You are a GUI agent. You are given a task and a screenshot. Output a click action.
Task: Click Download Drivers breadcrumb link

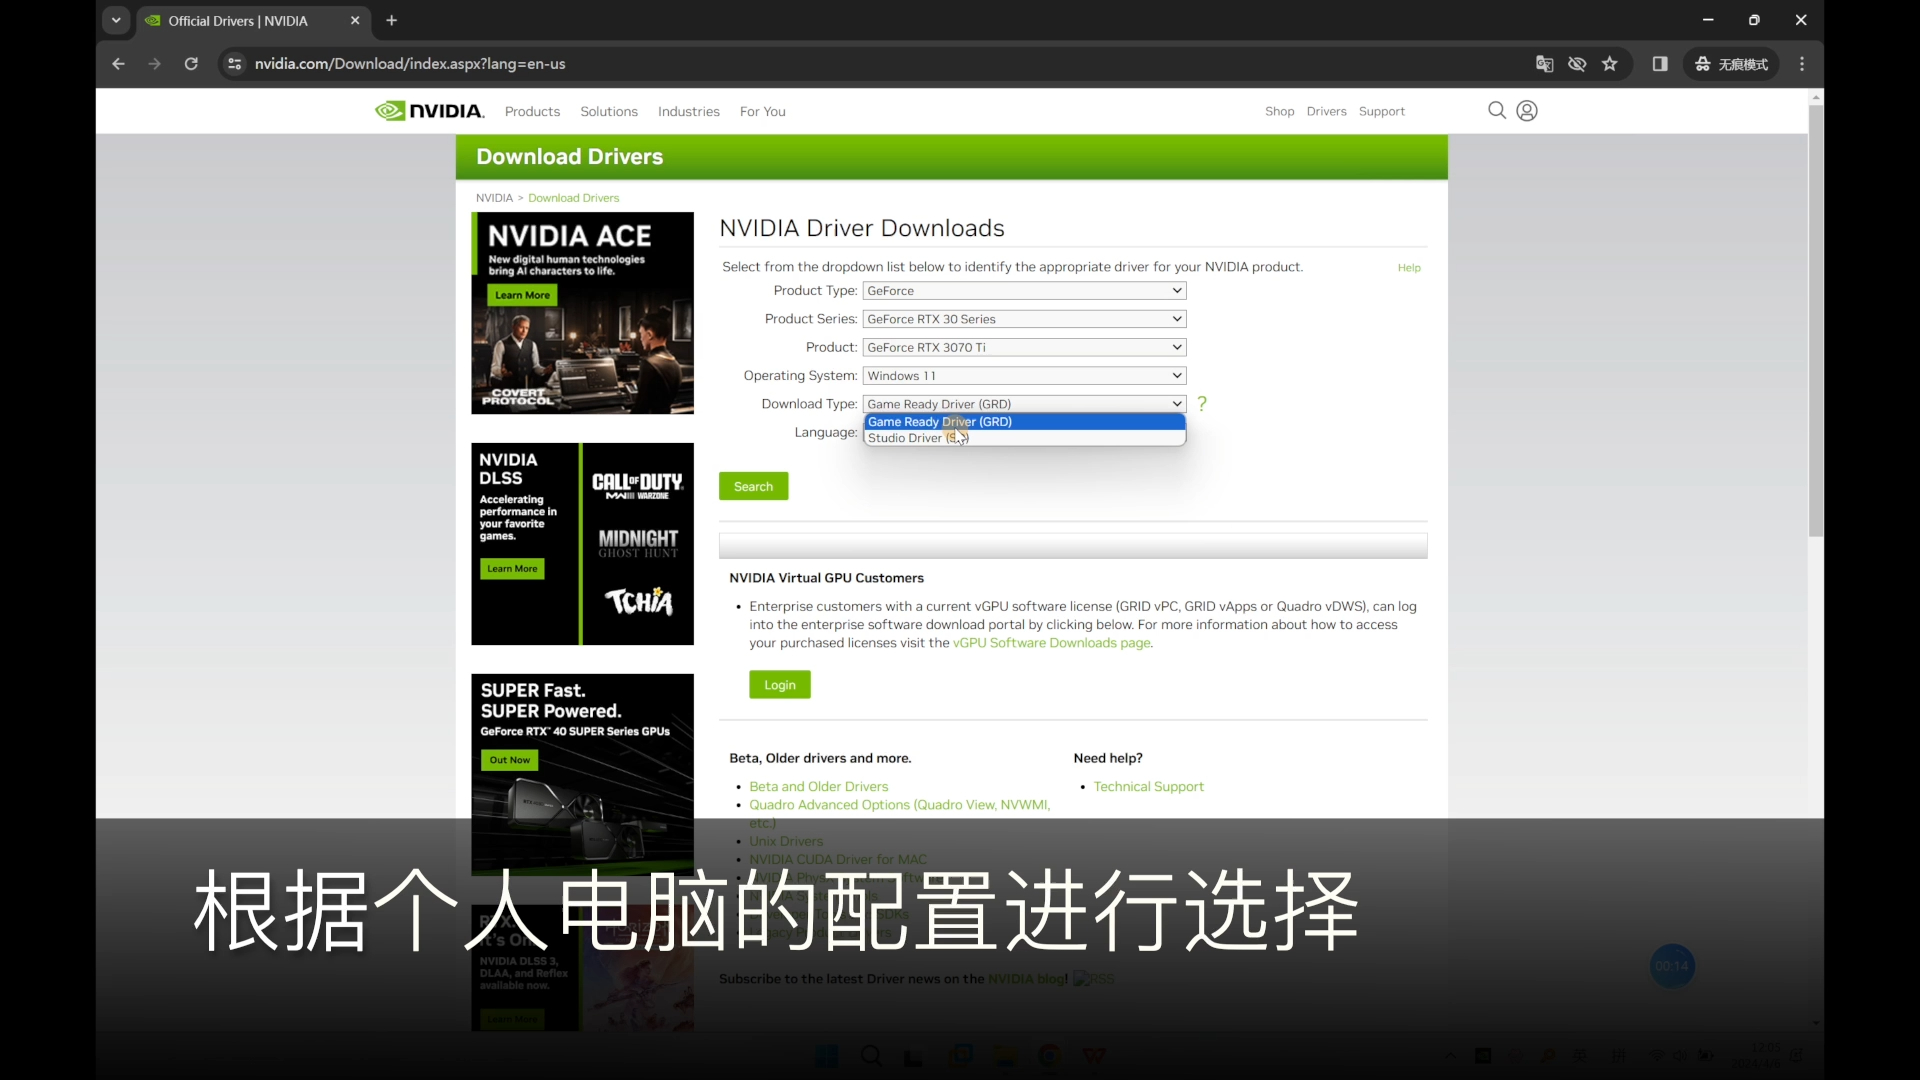574,198
